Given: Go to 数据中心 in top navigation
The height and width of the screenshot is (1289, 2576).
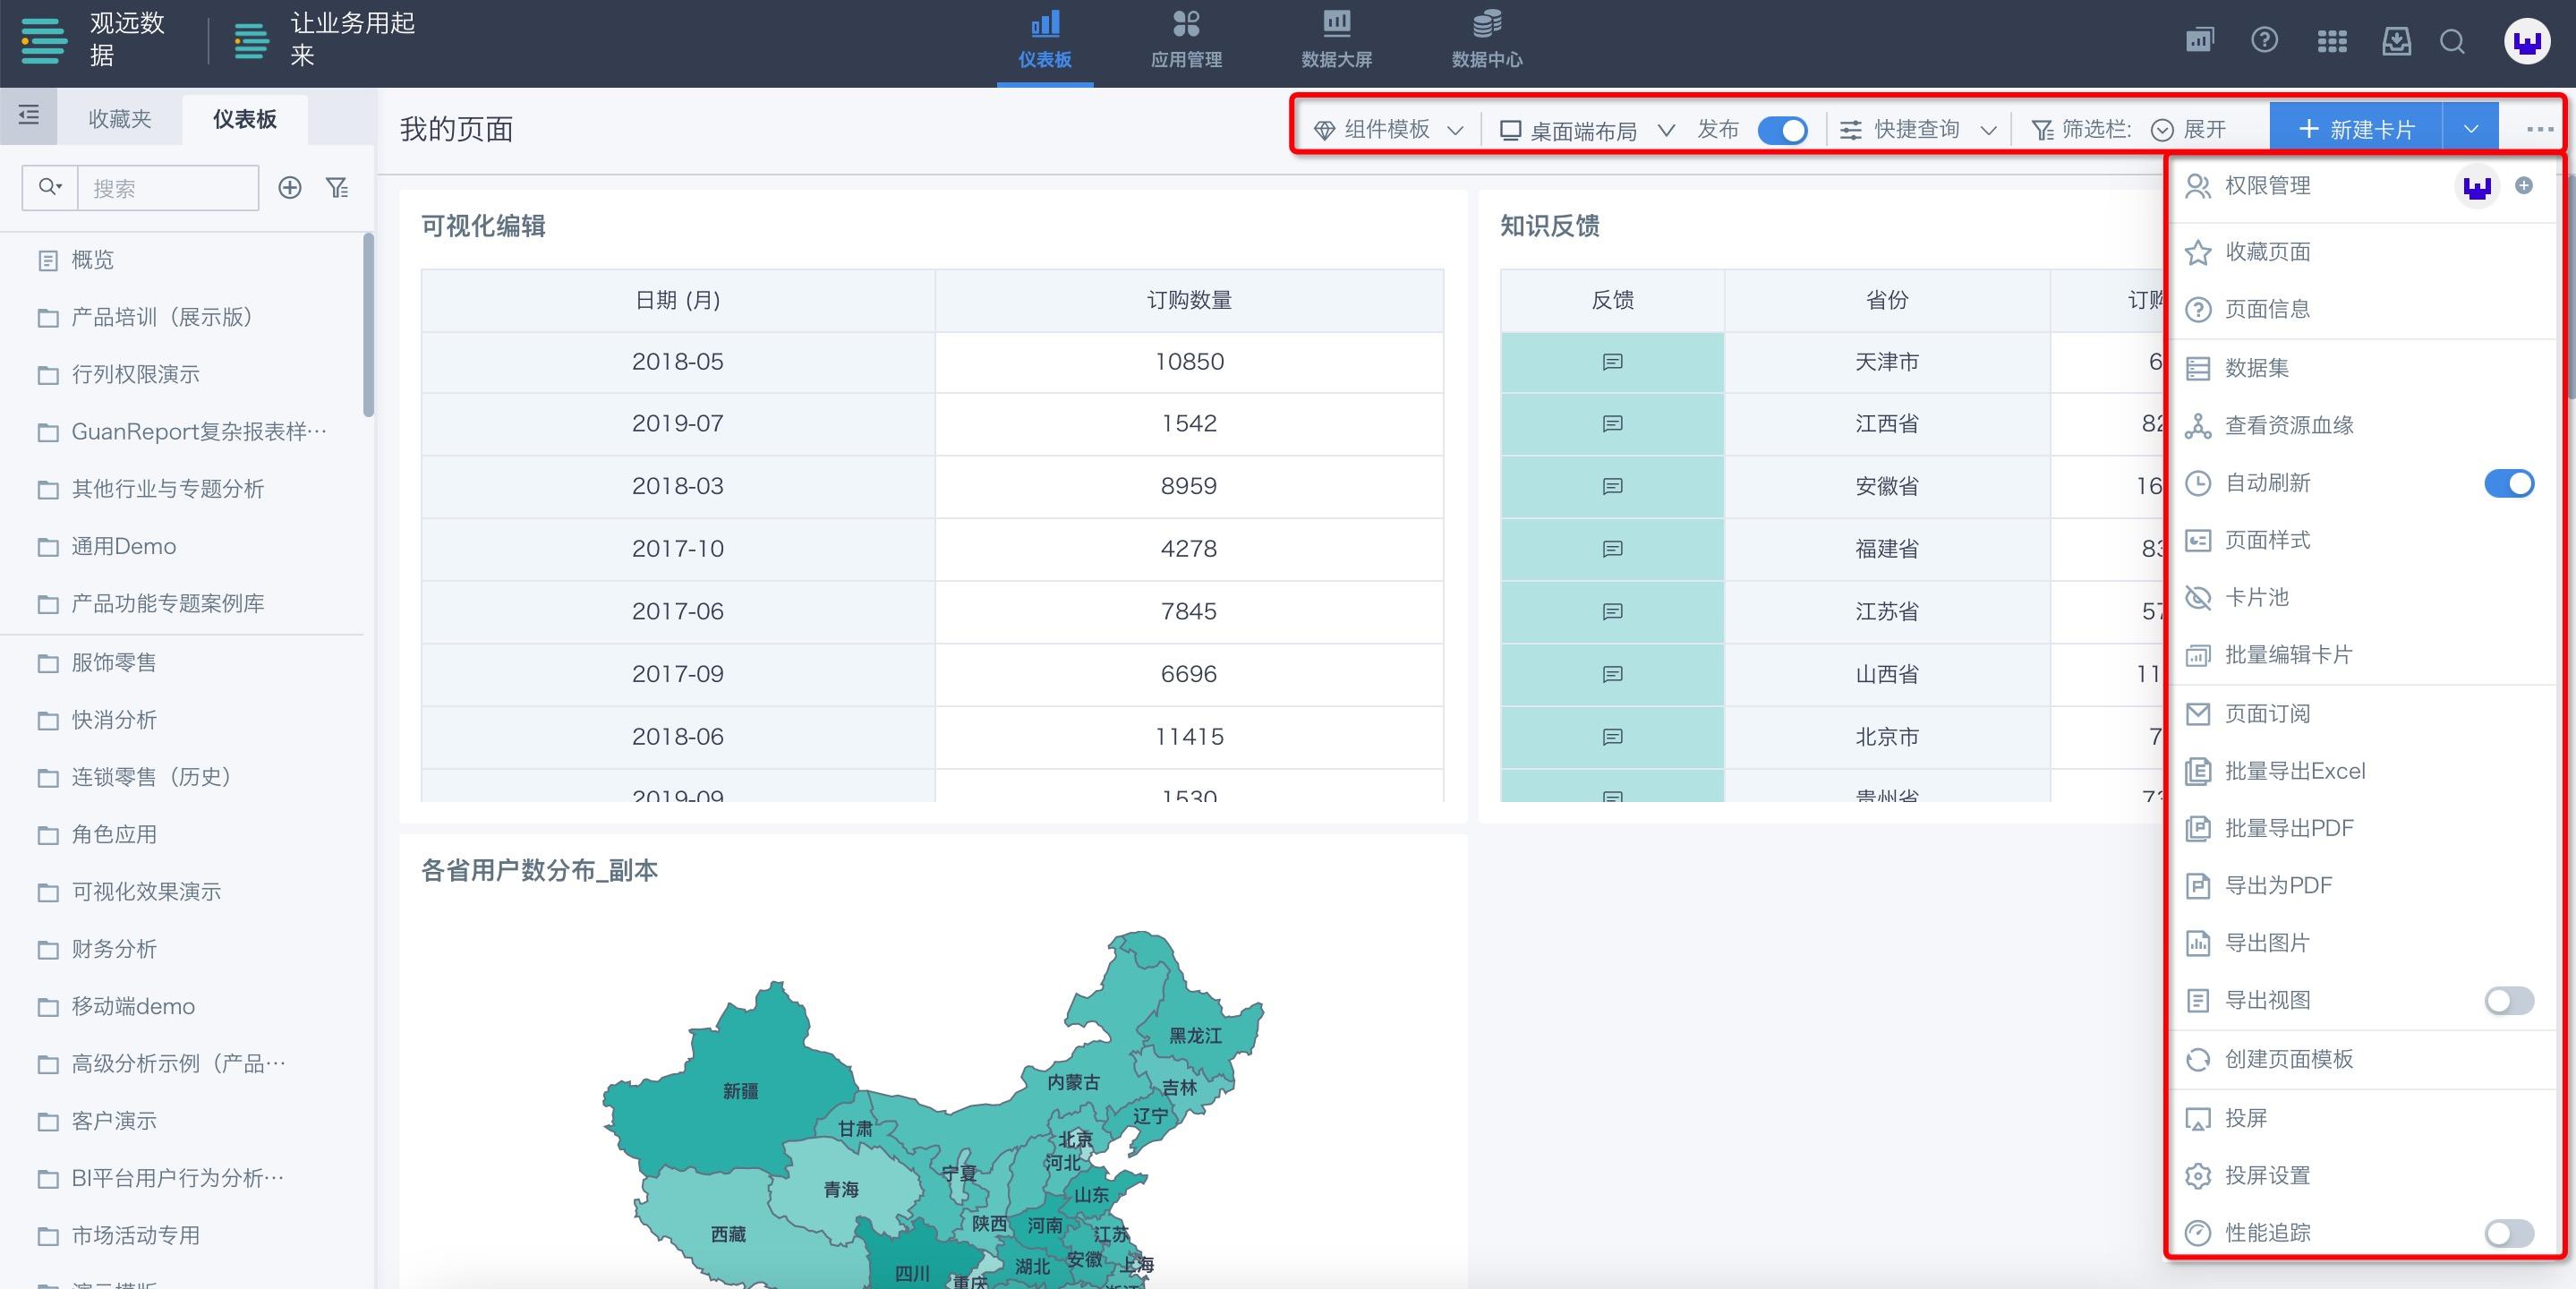Looking at the screenshot, I should pos(1487,40).
